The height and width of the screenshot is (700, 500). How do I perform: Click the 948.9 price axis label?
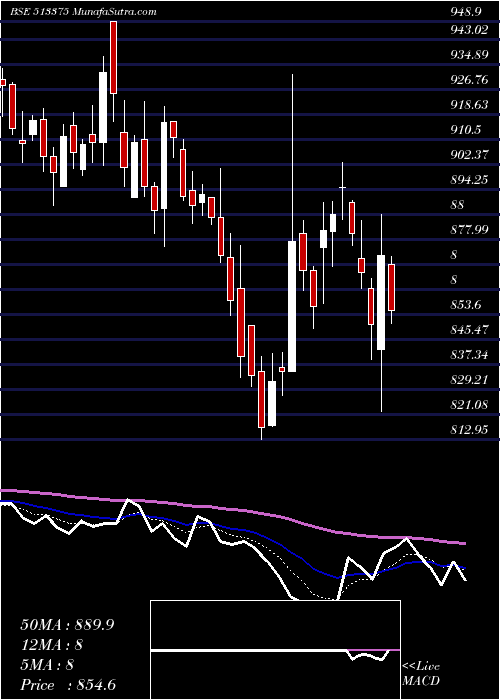[466, 12]
